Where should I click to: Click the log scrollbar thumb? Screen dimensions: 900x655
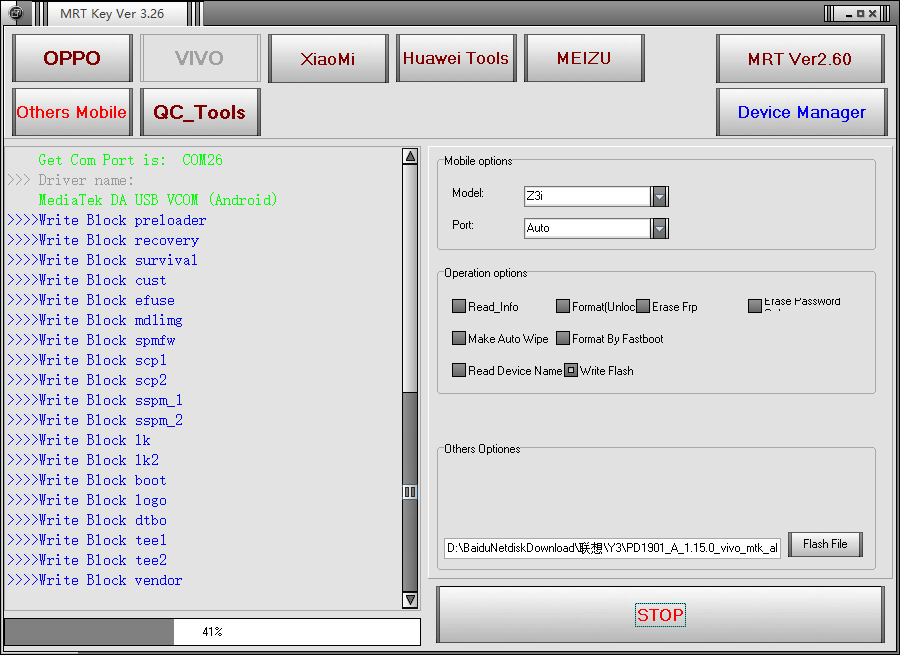(x=410, y=491)
